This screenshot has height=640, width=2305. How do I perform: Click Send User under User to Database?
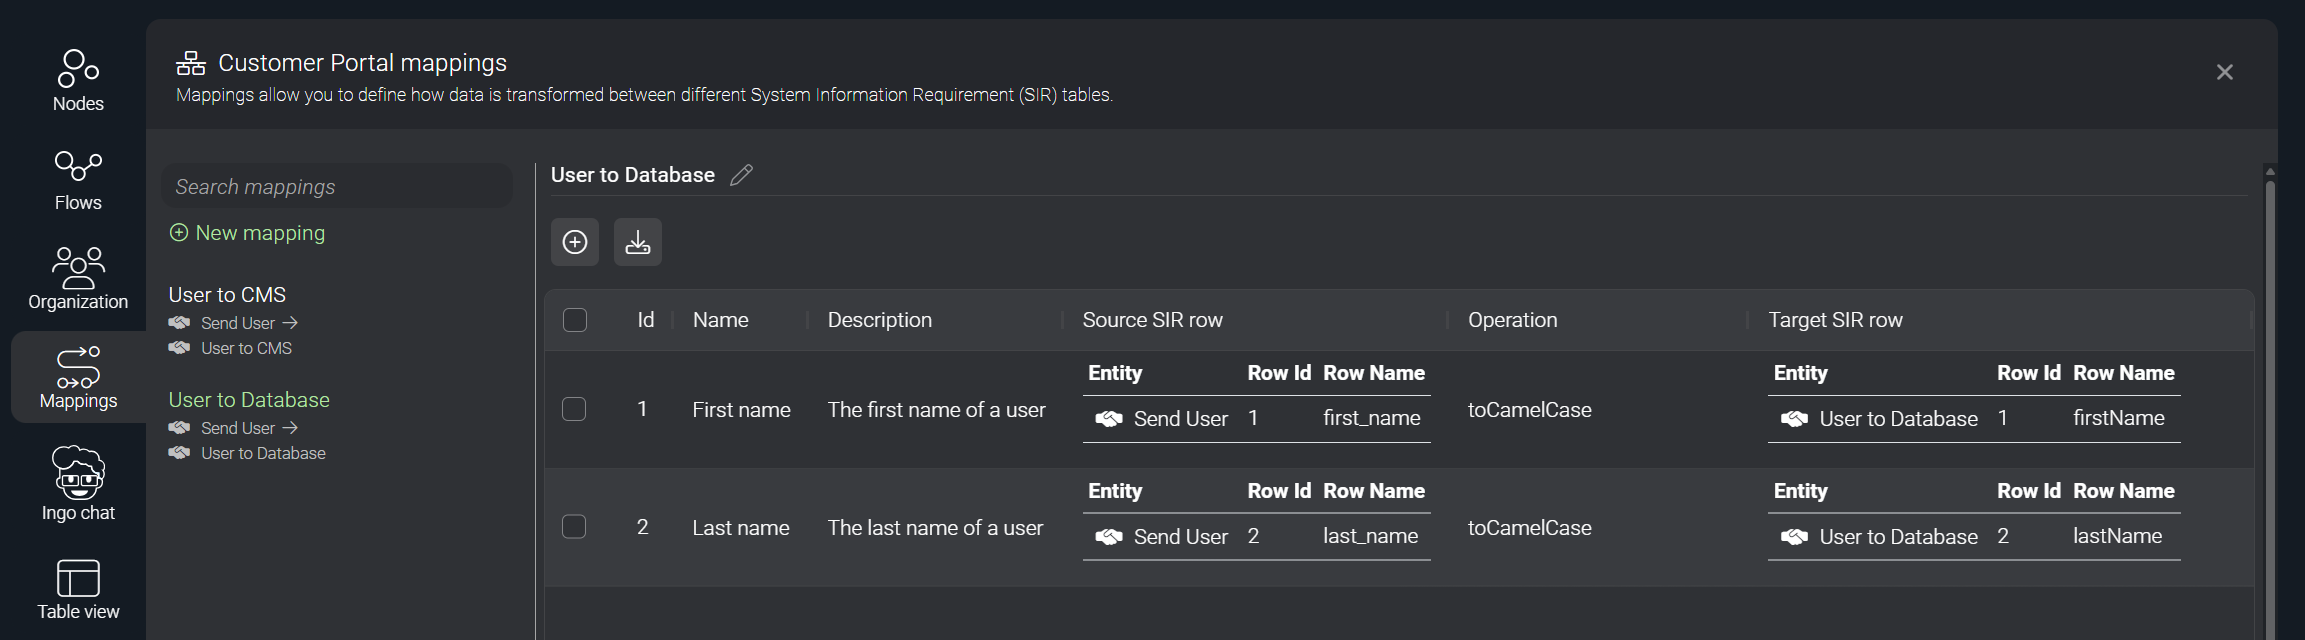pos(238,428)
